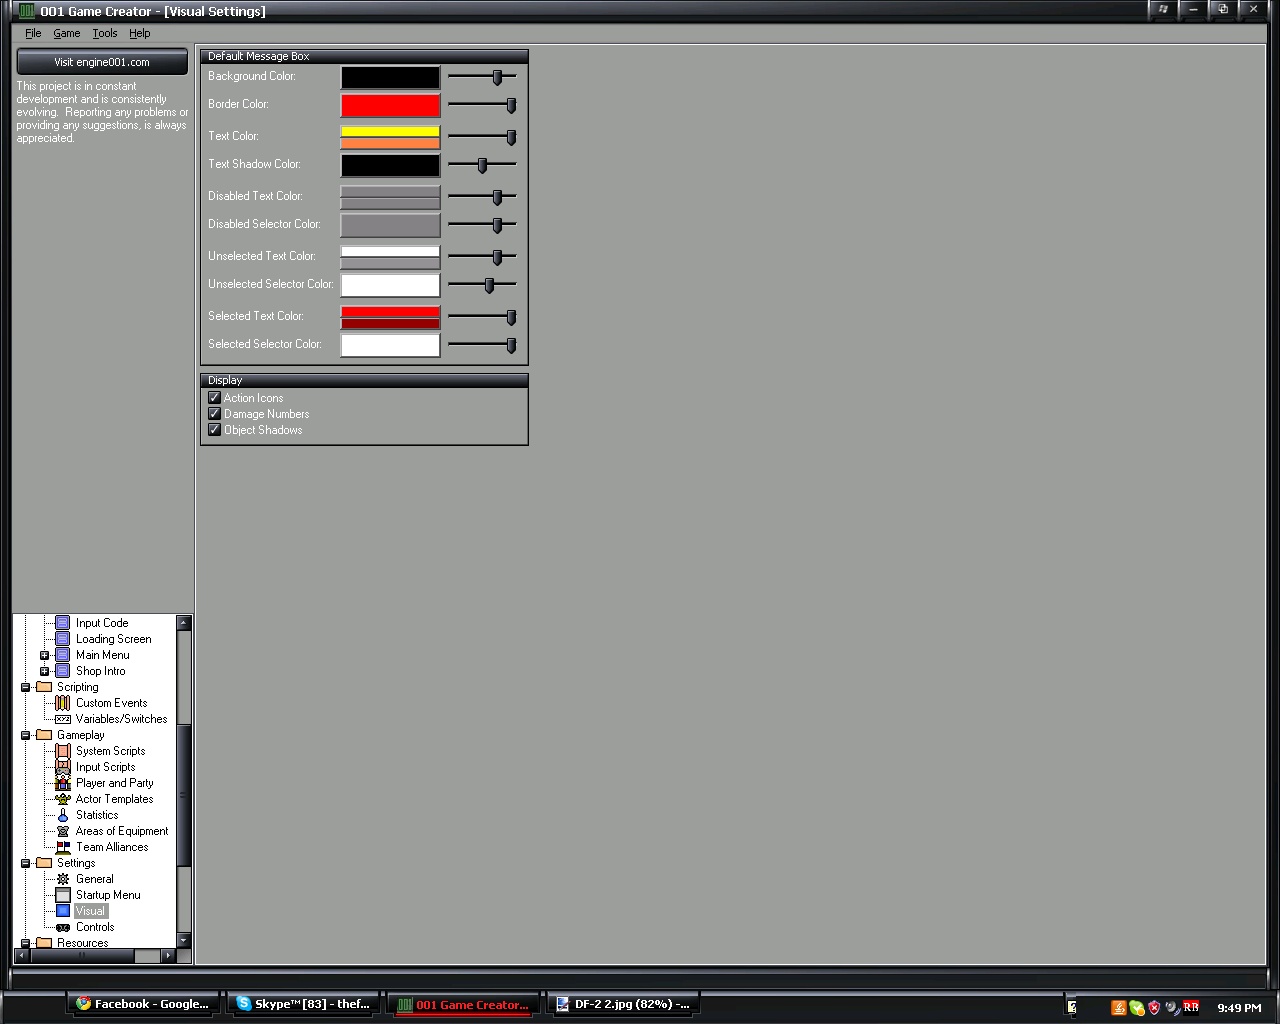
Task: Click the Areas of Equipment armor icon
Action: tap(63, 831)
